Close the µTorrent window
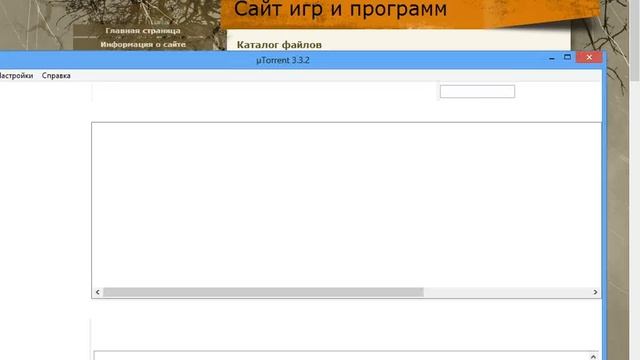Image resolution: width=640 pixels, height=360 pixels. click(589, 58)
